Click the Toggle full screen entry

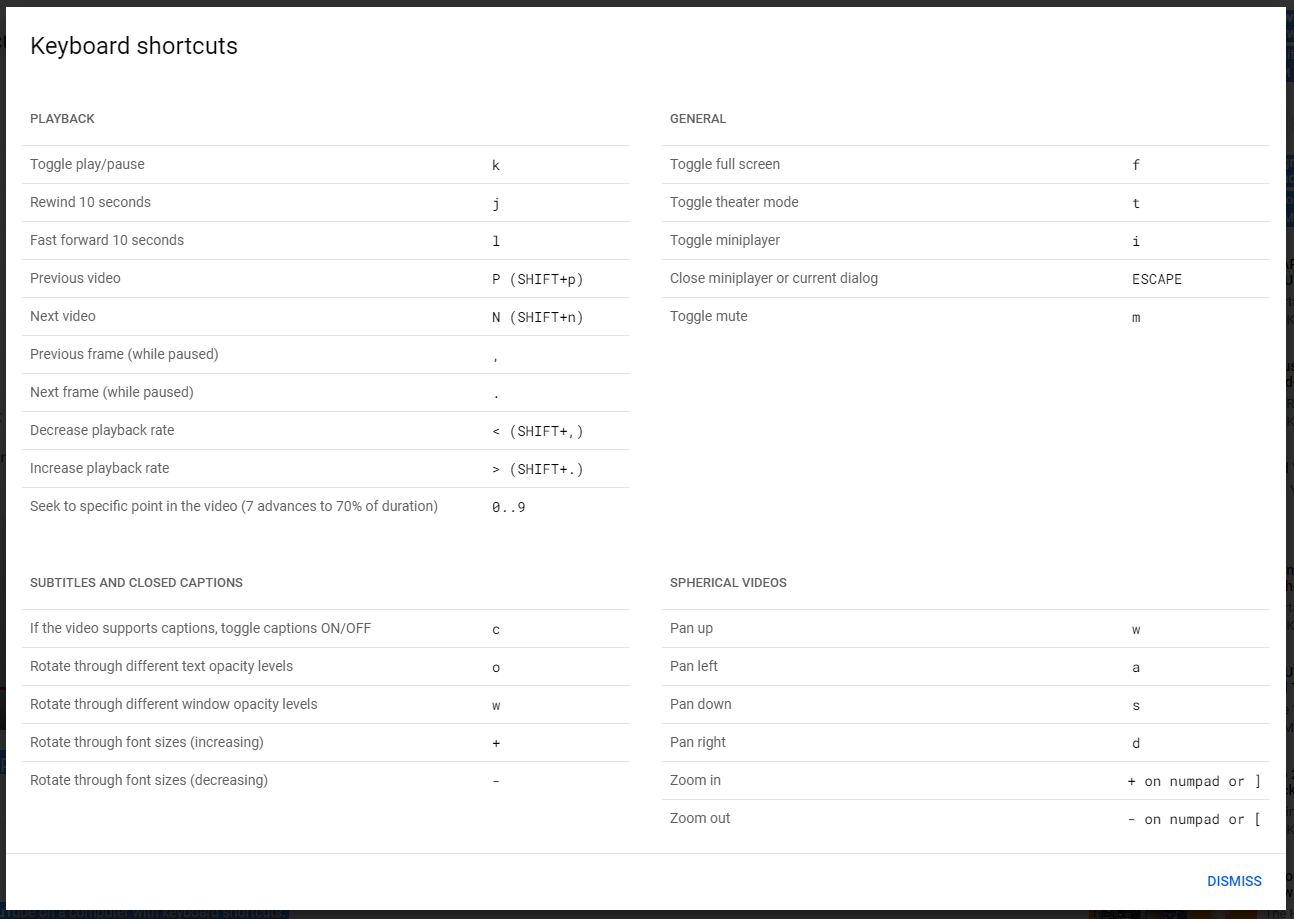tap(966, 165)
